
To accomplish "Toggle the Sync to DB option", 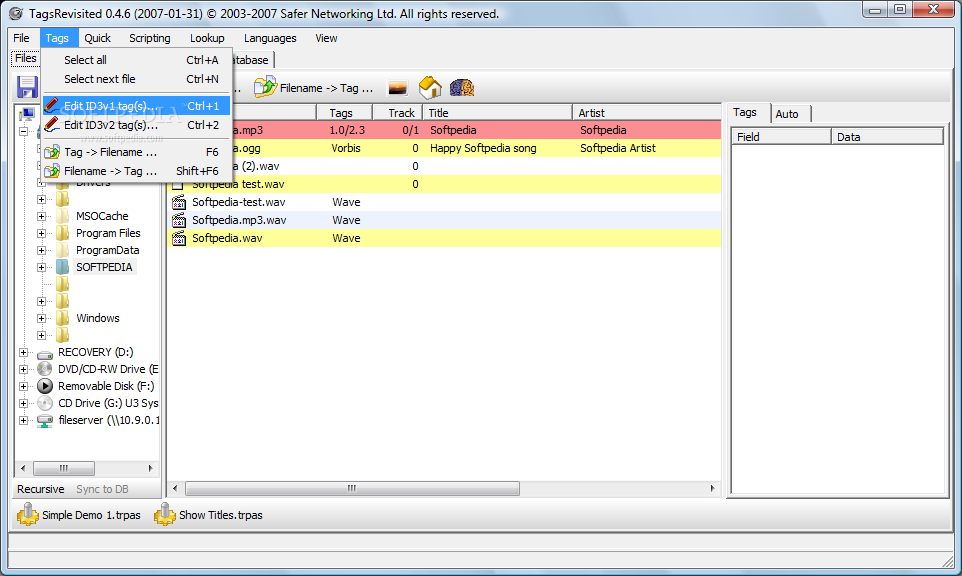I will click(x=102, y=489).
